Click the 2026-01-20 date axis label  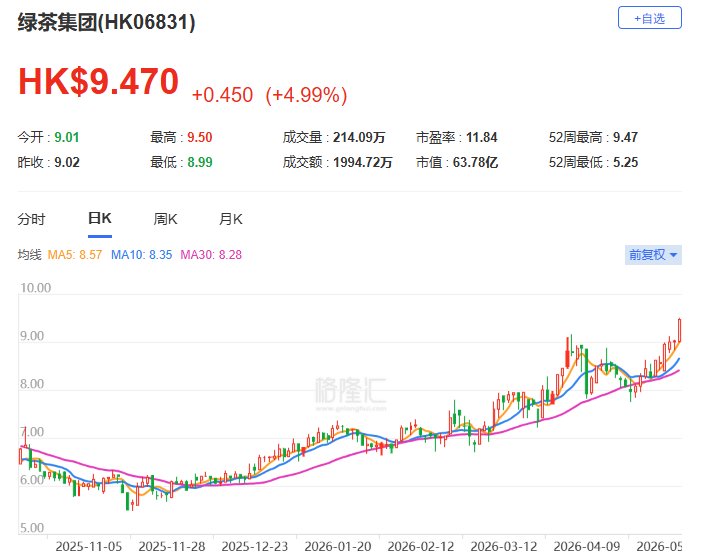(338, 546)
